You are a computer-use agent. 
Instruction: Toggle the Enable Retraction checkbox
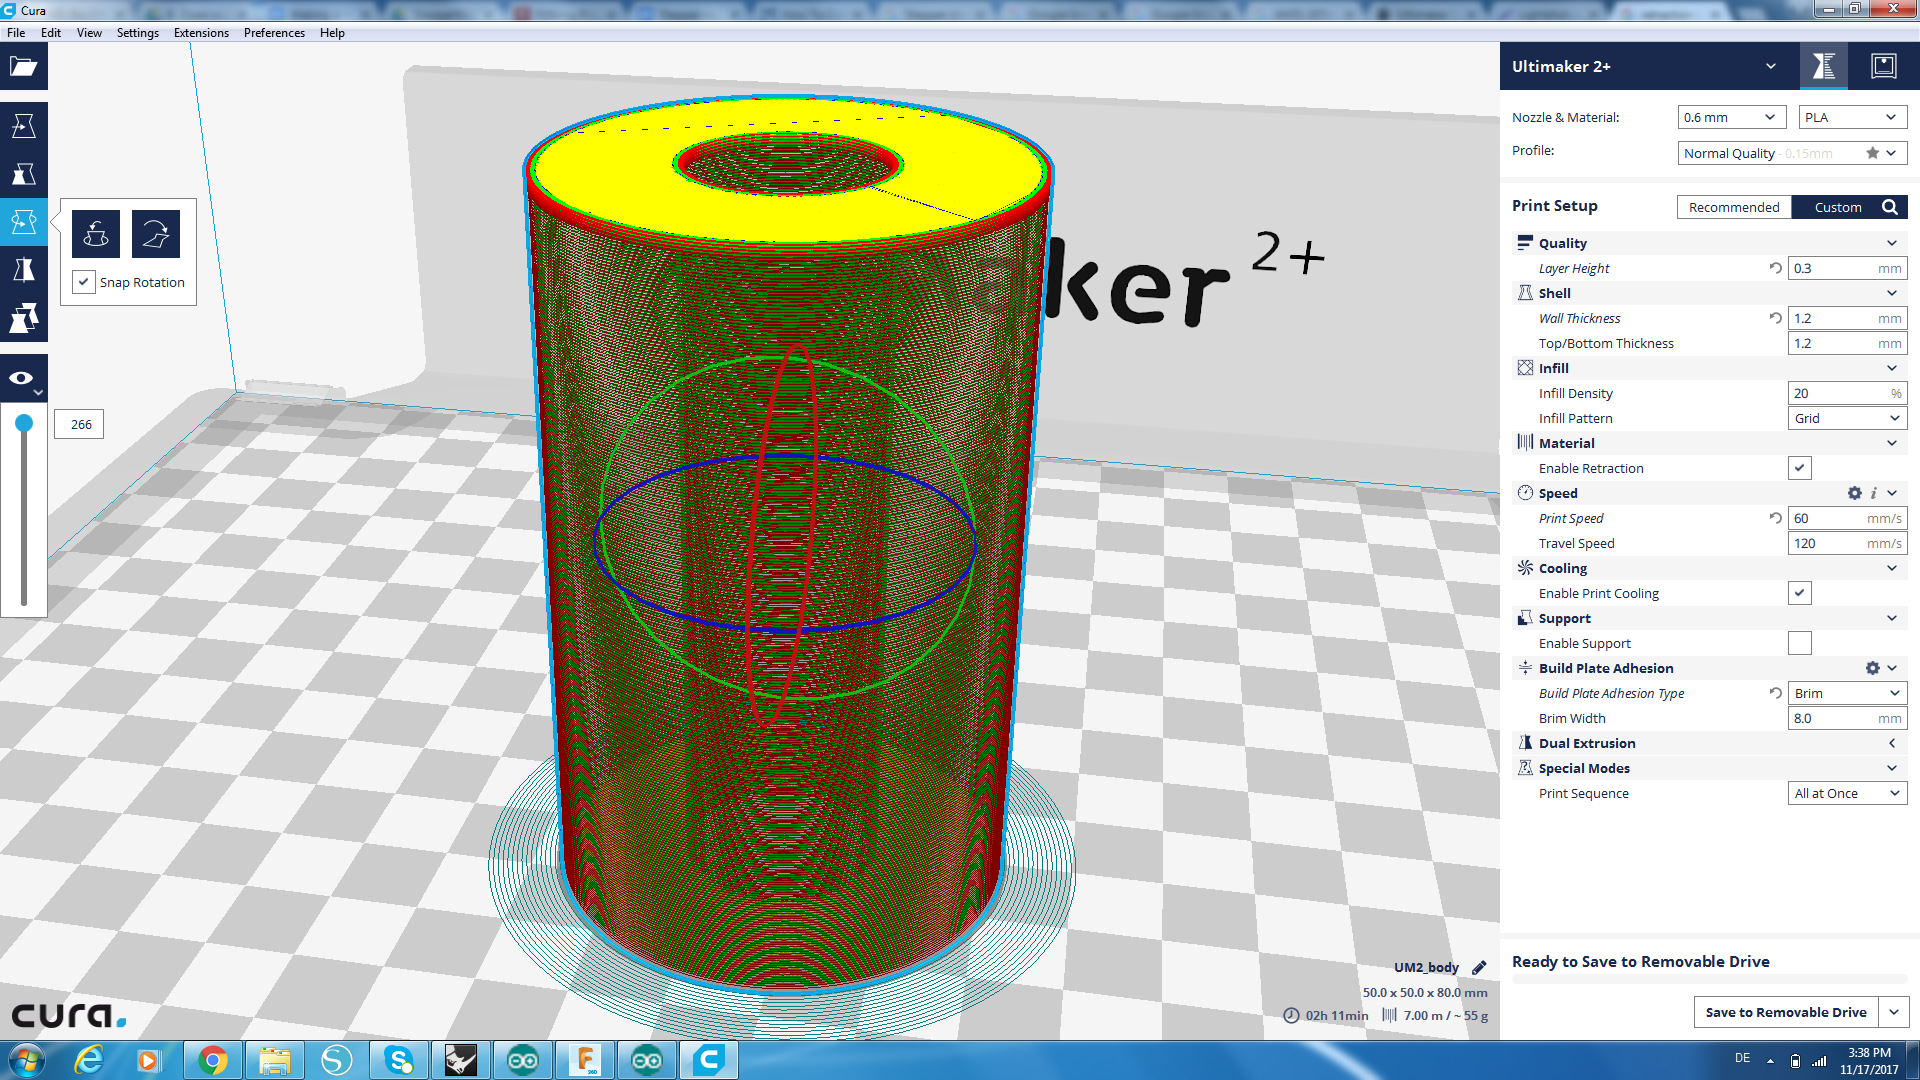click(1799, 468)
